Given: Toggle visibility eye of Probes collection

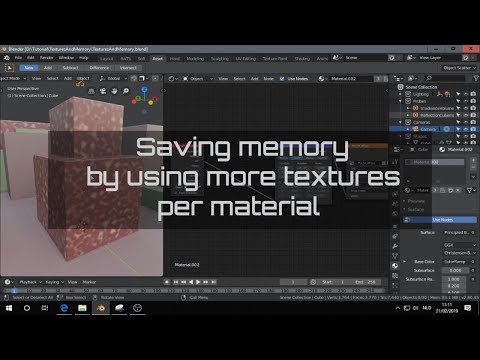Looking at the screenshot, I should [x=466, y=101].
